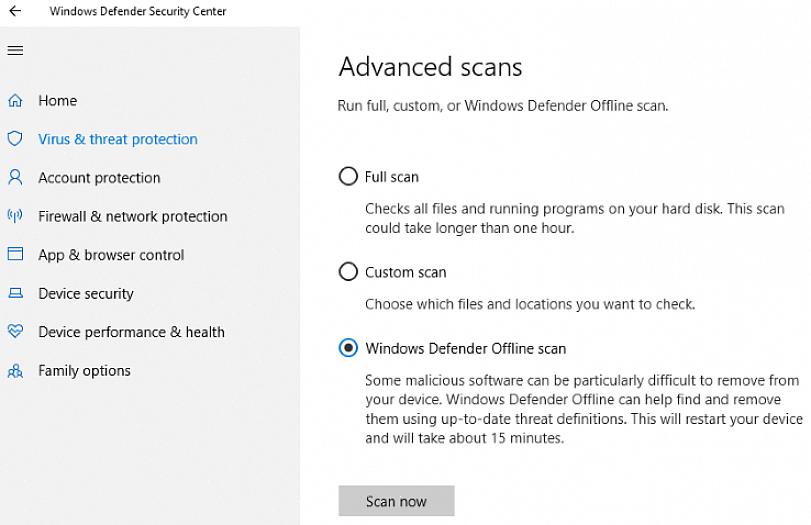The width and height of the screenshot is (811, 525).
Task: Click the laptop icon for Device security
Action: coord(15,293)
